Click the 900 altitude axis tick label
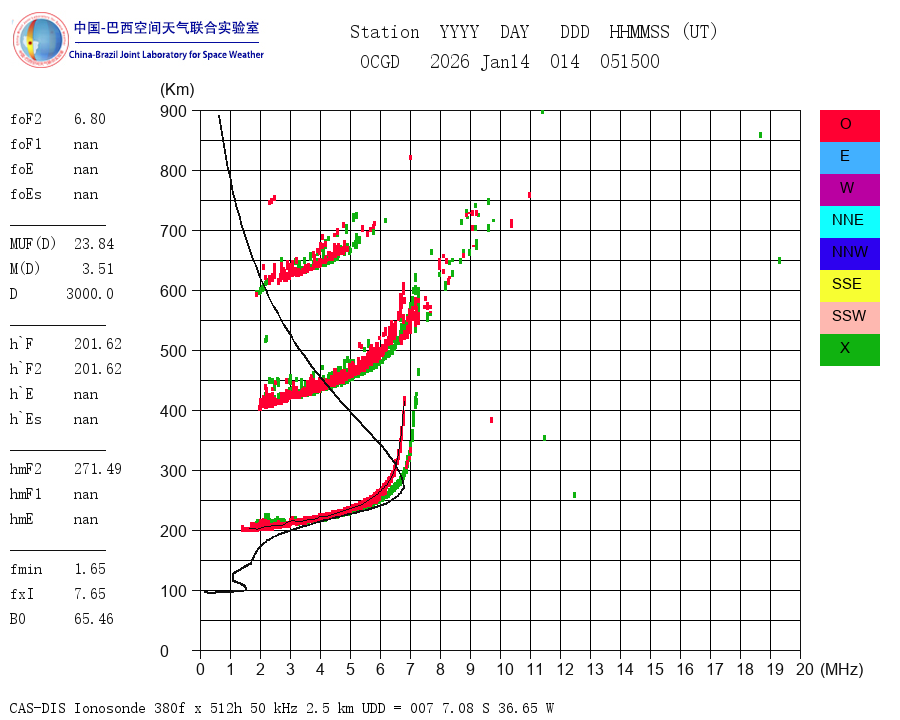 point(173,111)
